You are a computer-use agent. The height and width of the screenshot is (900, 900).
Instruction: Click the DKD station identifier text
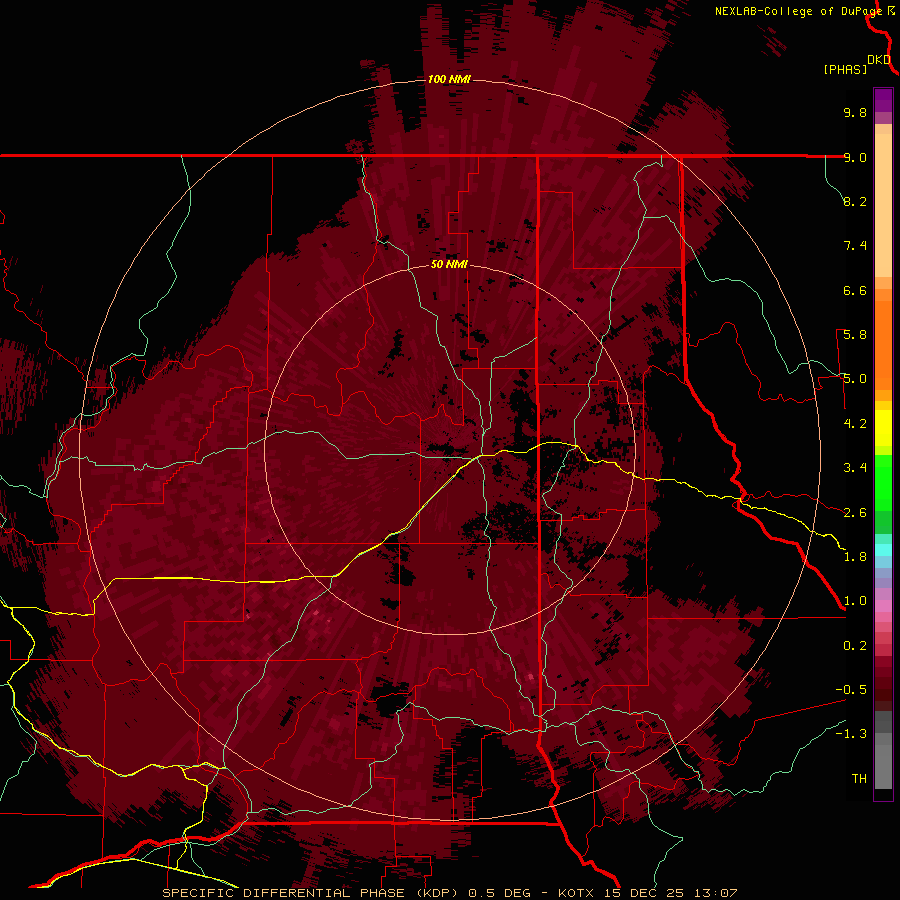pyautogui.click(x=879, y=60)
